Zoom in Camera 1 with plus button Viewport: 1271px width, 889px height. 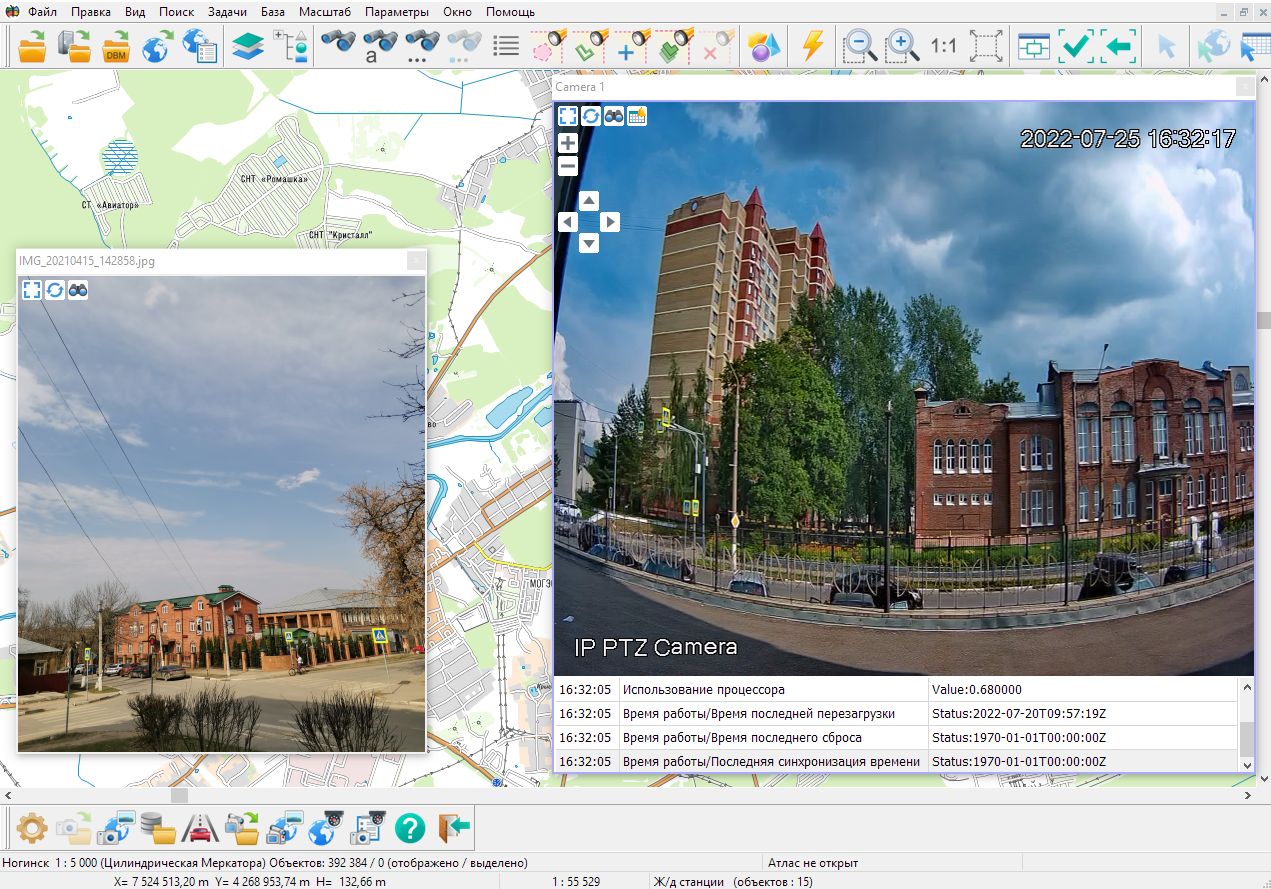coord(568,143)
